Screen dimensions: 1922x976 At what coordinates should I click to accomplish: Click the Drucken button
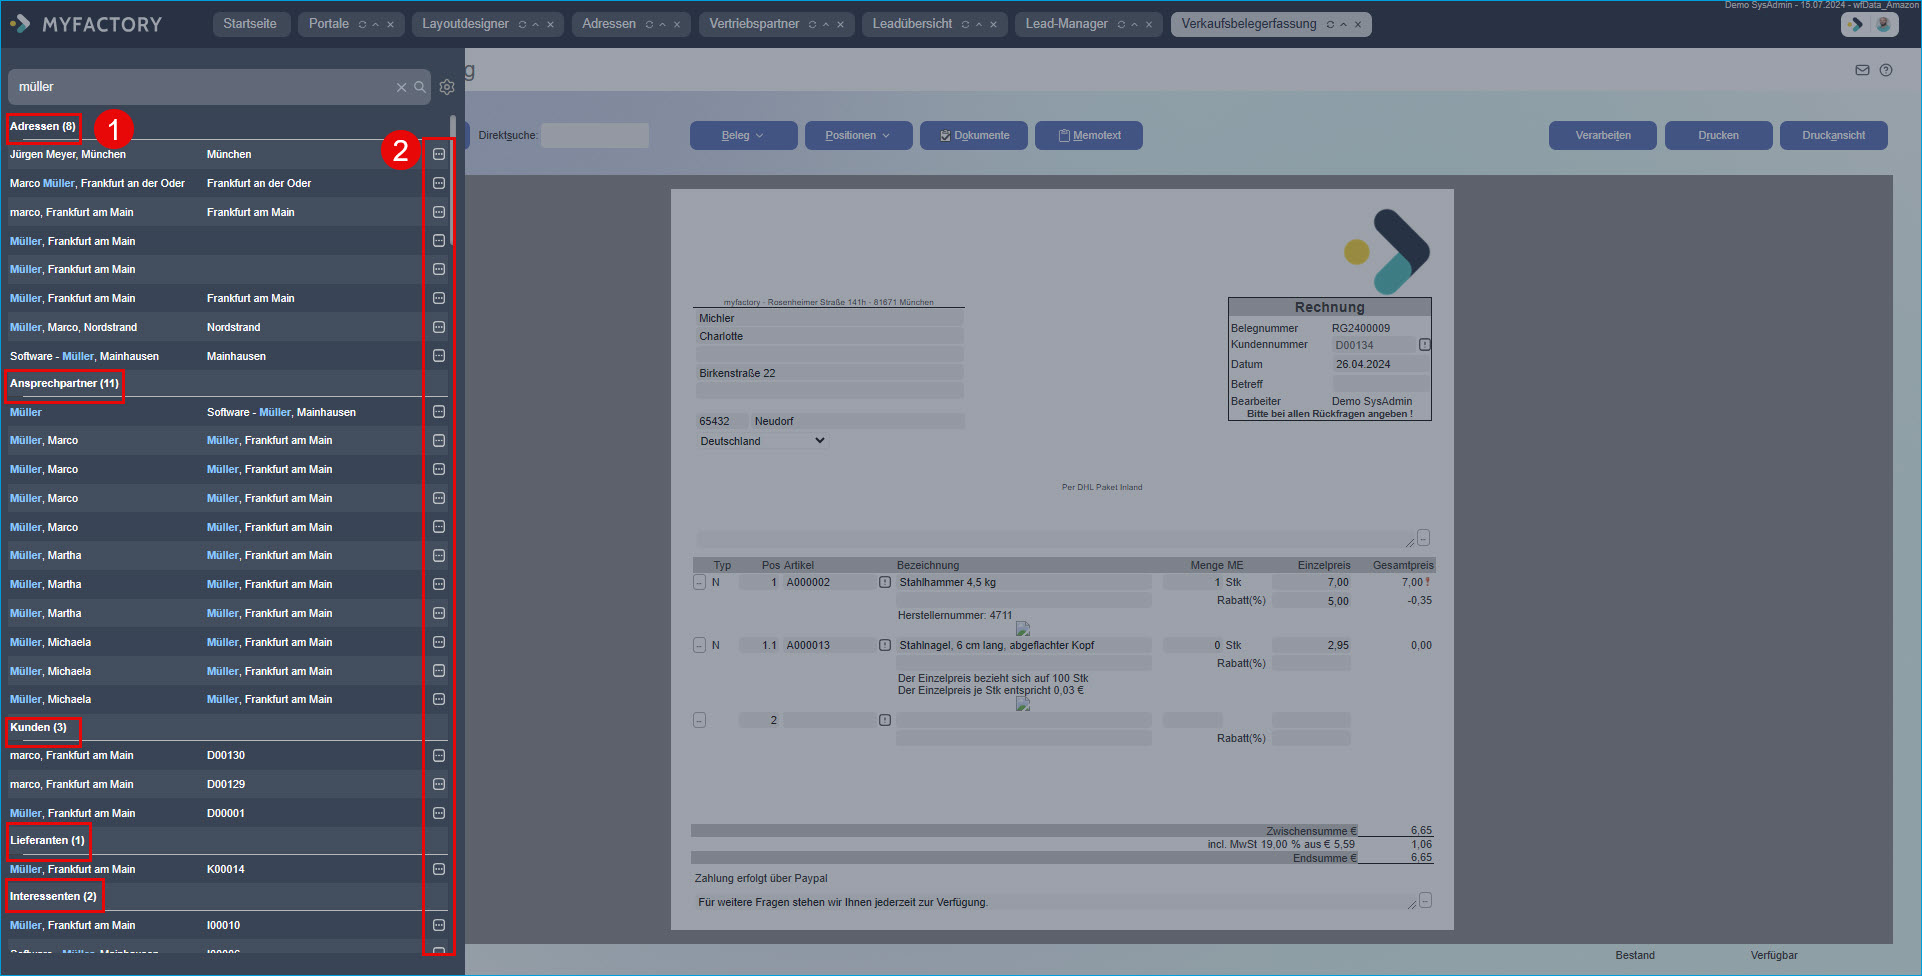(1718, 135)
